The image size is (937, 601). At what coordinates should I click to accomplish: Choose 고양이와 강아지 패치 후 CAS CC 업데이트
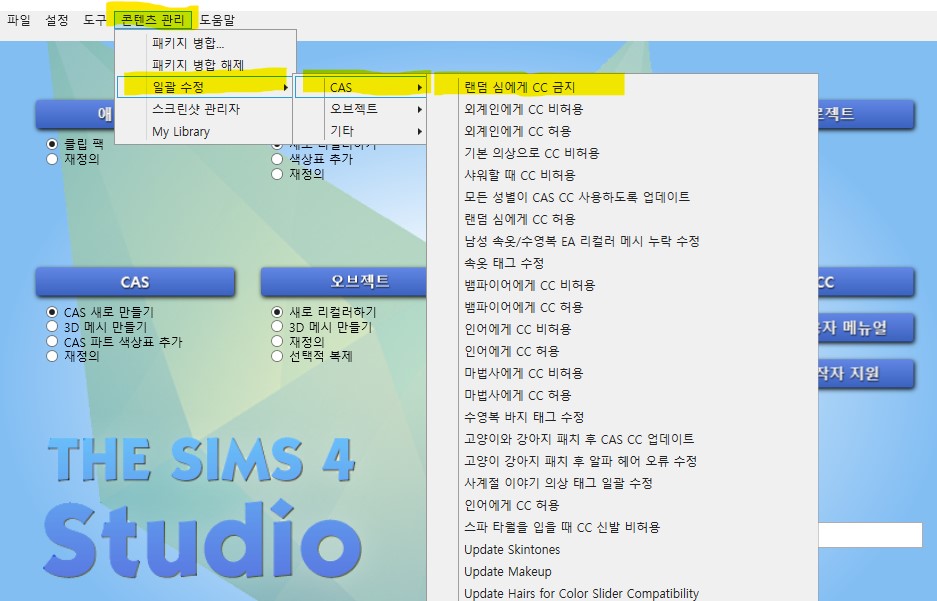tap(622, 439)
